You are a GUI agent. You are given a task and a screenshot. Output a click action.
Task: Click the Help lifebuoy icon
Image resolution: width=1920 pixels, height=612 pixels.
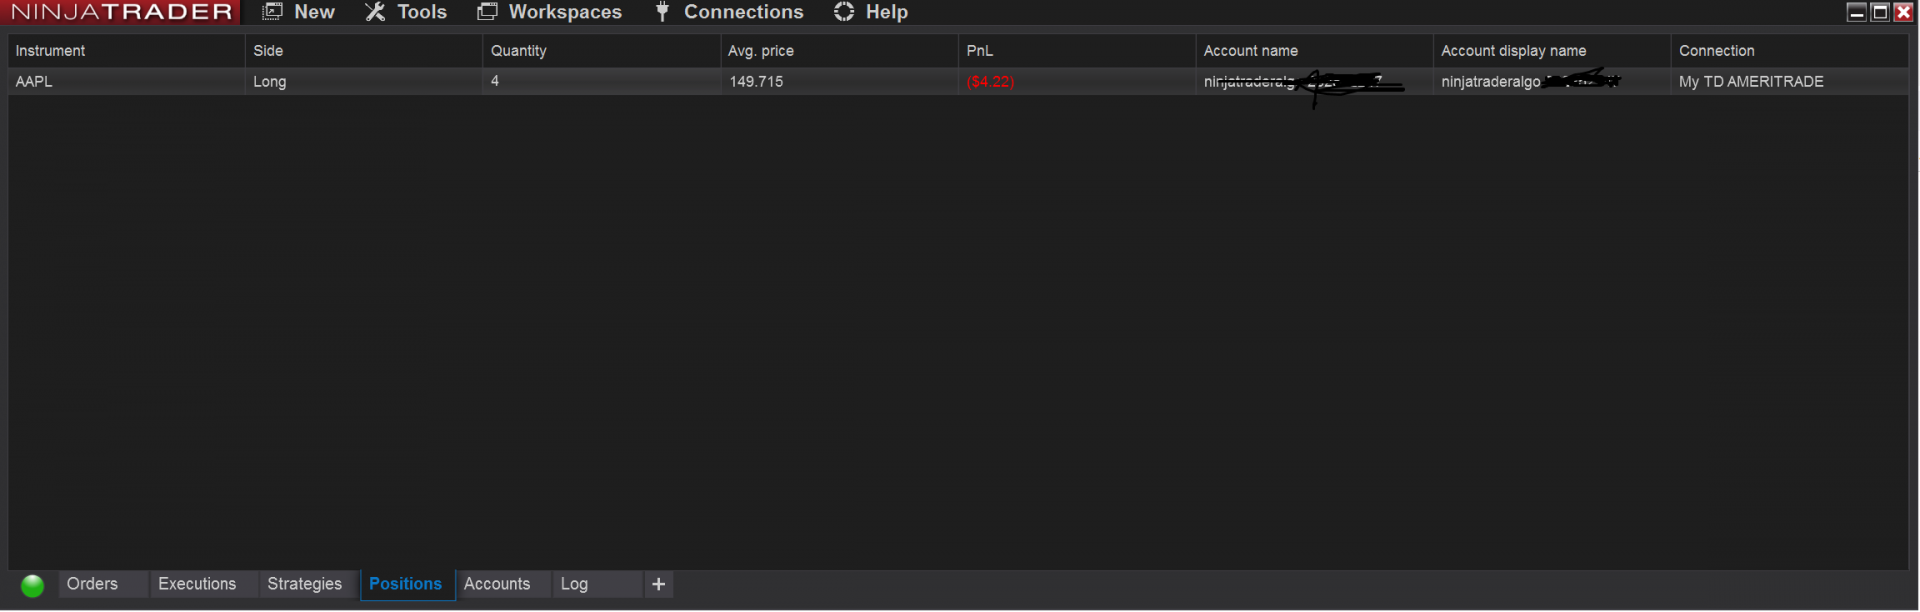click(x=844, y=12)
